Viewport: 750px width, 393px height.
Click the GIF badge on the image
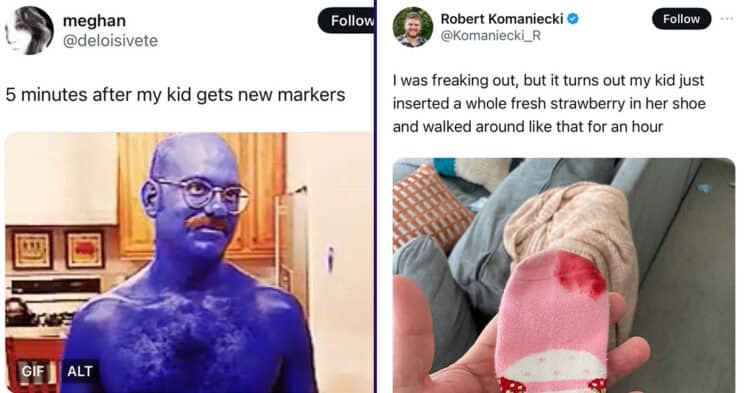point(33,371)
